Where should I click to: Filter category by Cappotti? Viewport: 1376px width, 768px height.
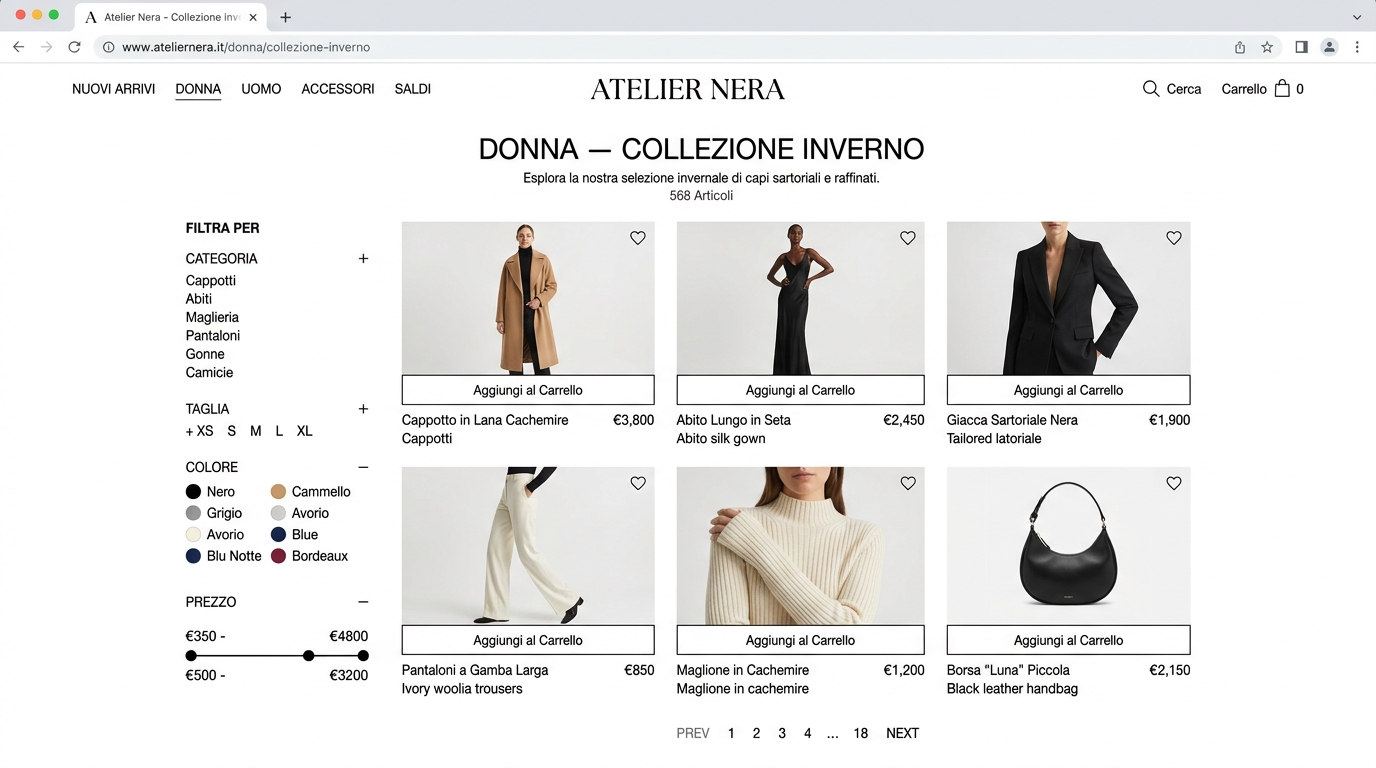(x=211, y=281)
